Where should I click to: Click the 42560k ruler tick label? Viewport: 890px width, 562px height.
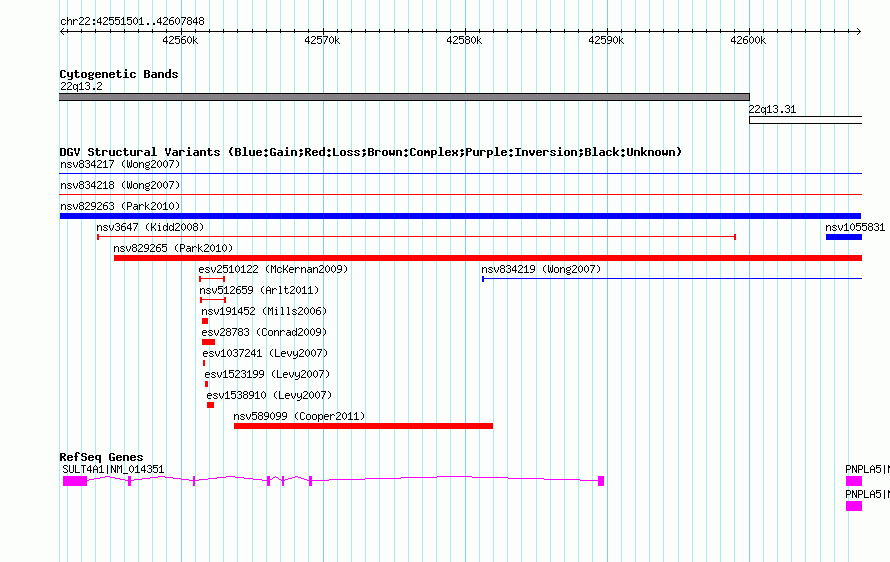point(180,40)
